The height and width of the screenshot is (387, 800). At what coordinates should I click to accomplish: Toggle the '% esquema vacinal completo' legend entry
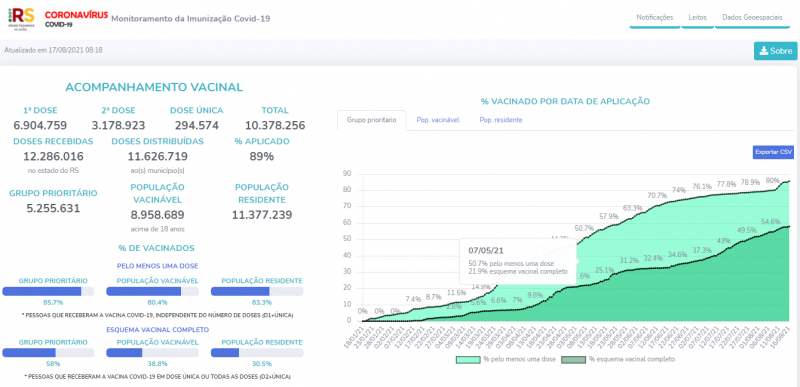tap(618, 359)
